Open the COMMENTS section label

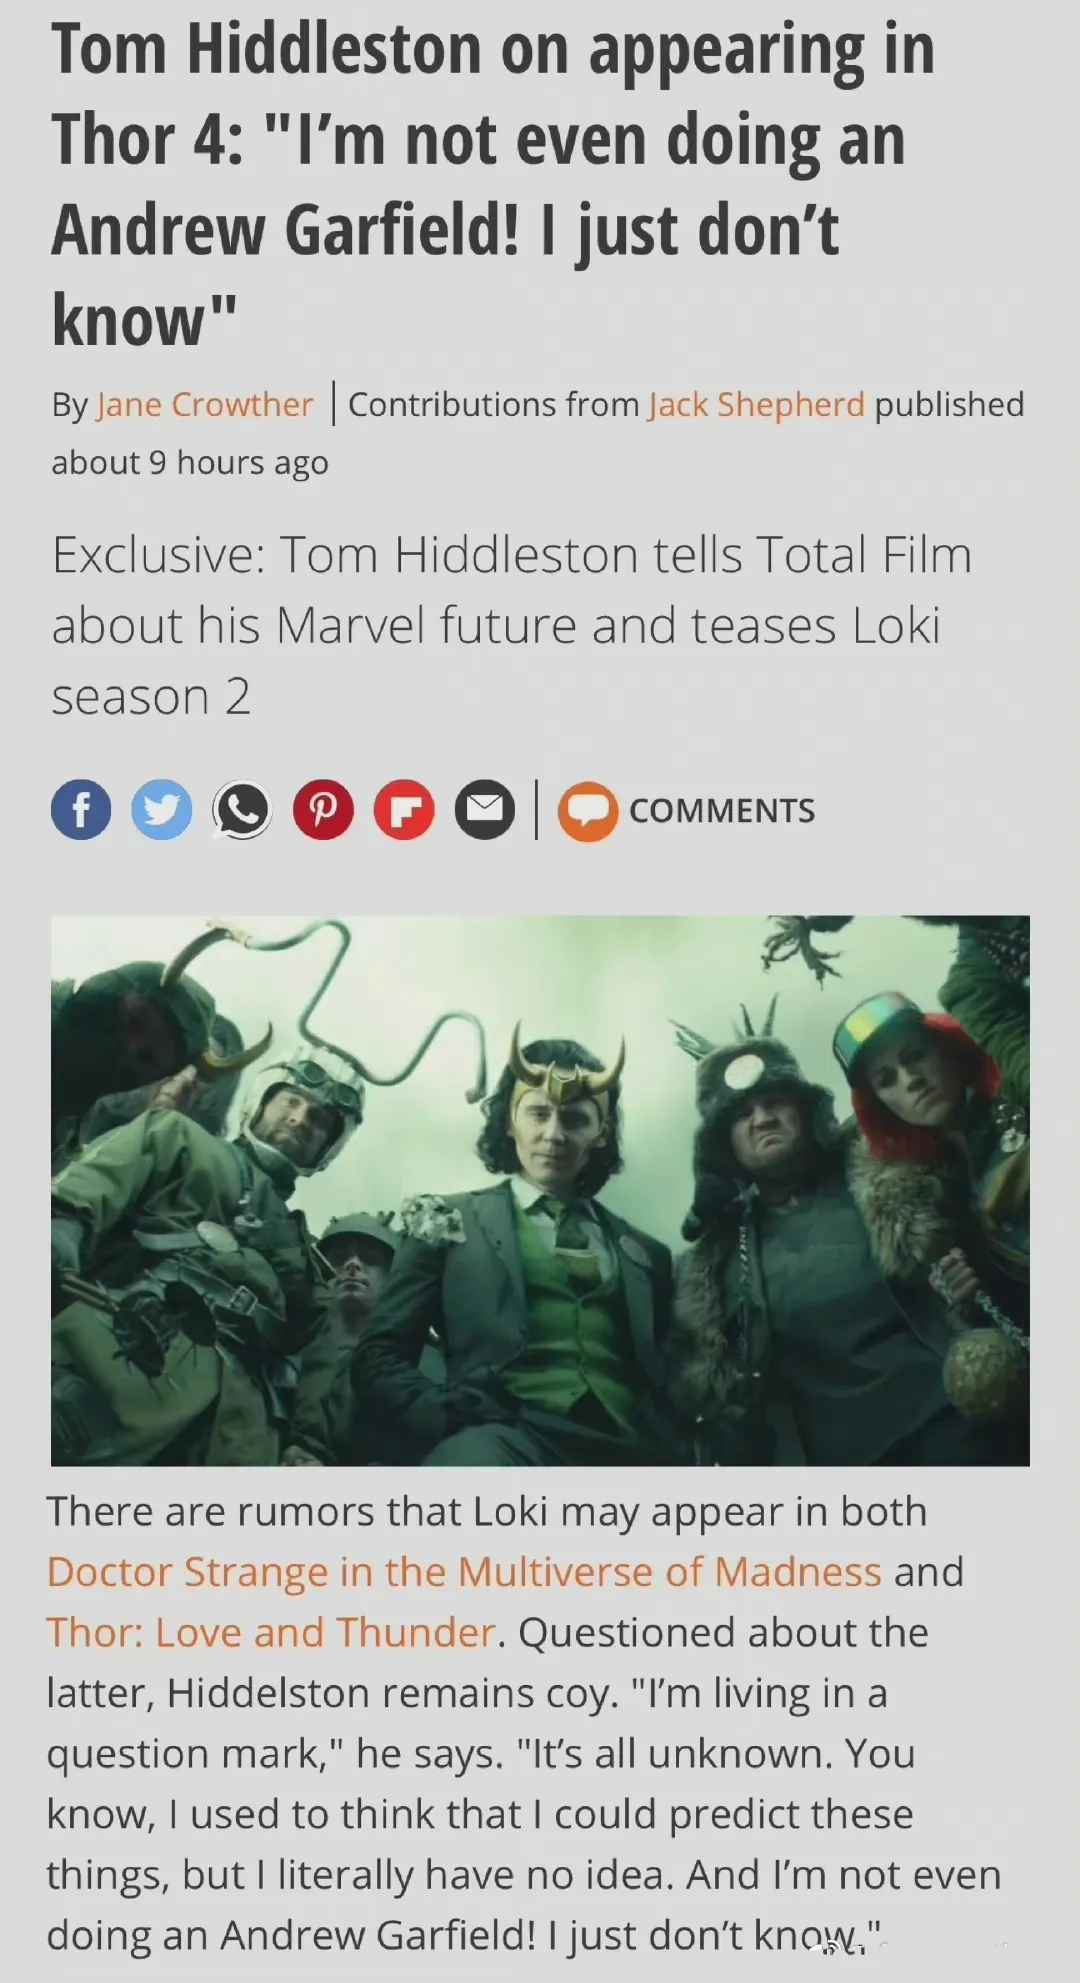coord(722,811)
